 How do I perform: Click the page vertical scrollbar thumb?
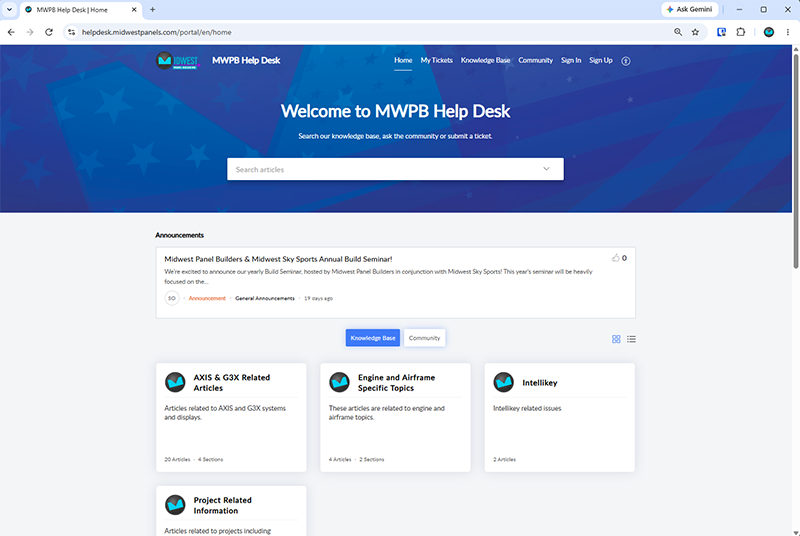(x=795, y=161)
